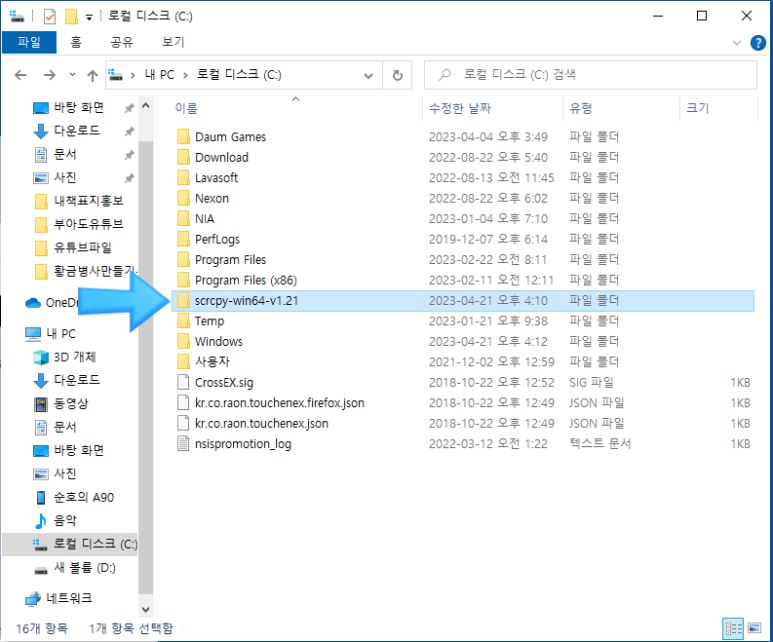Sort by 유형 column header
The width and height of the screenshot is (773, 642).
pos(581,108)
